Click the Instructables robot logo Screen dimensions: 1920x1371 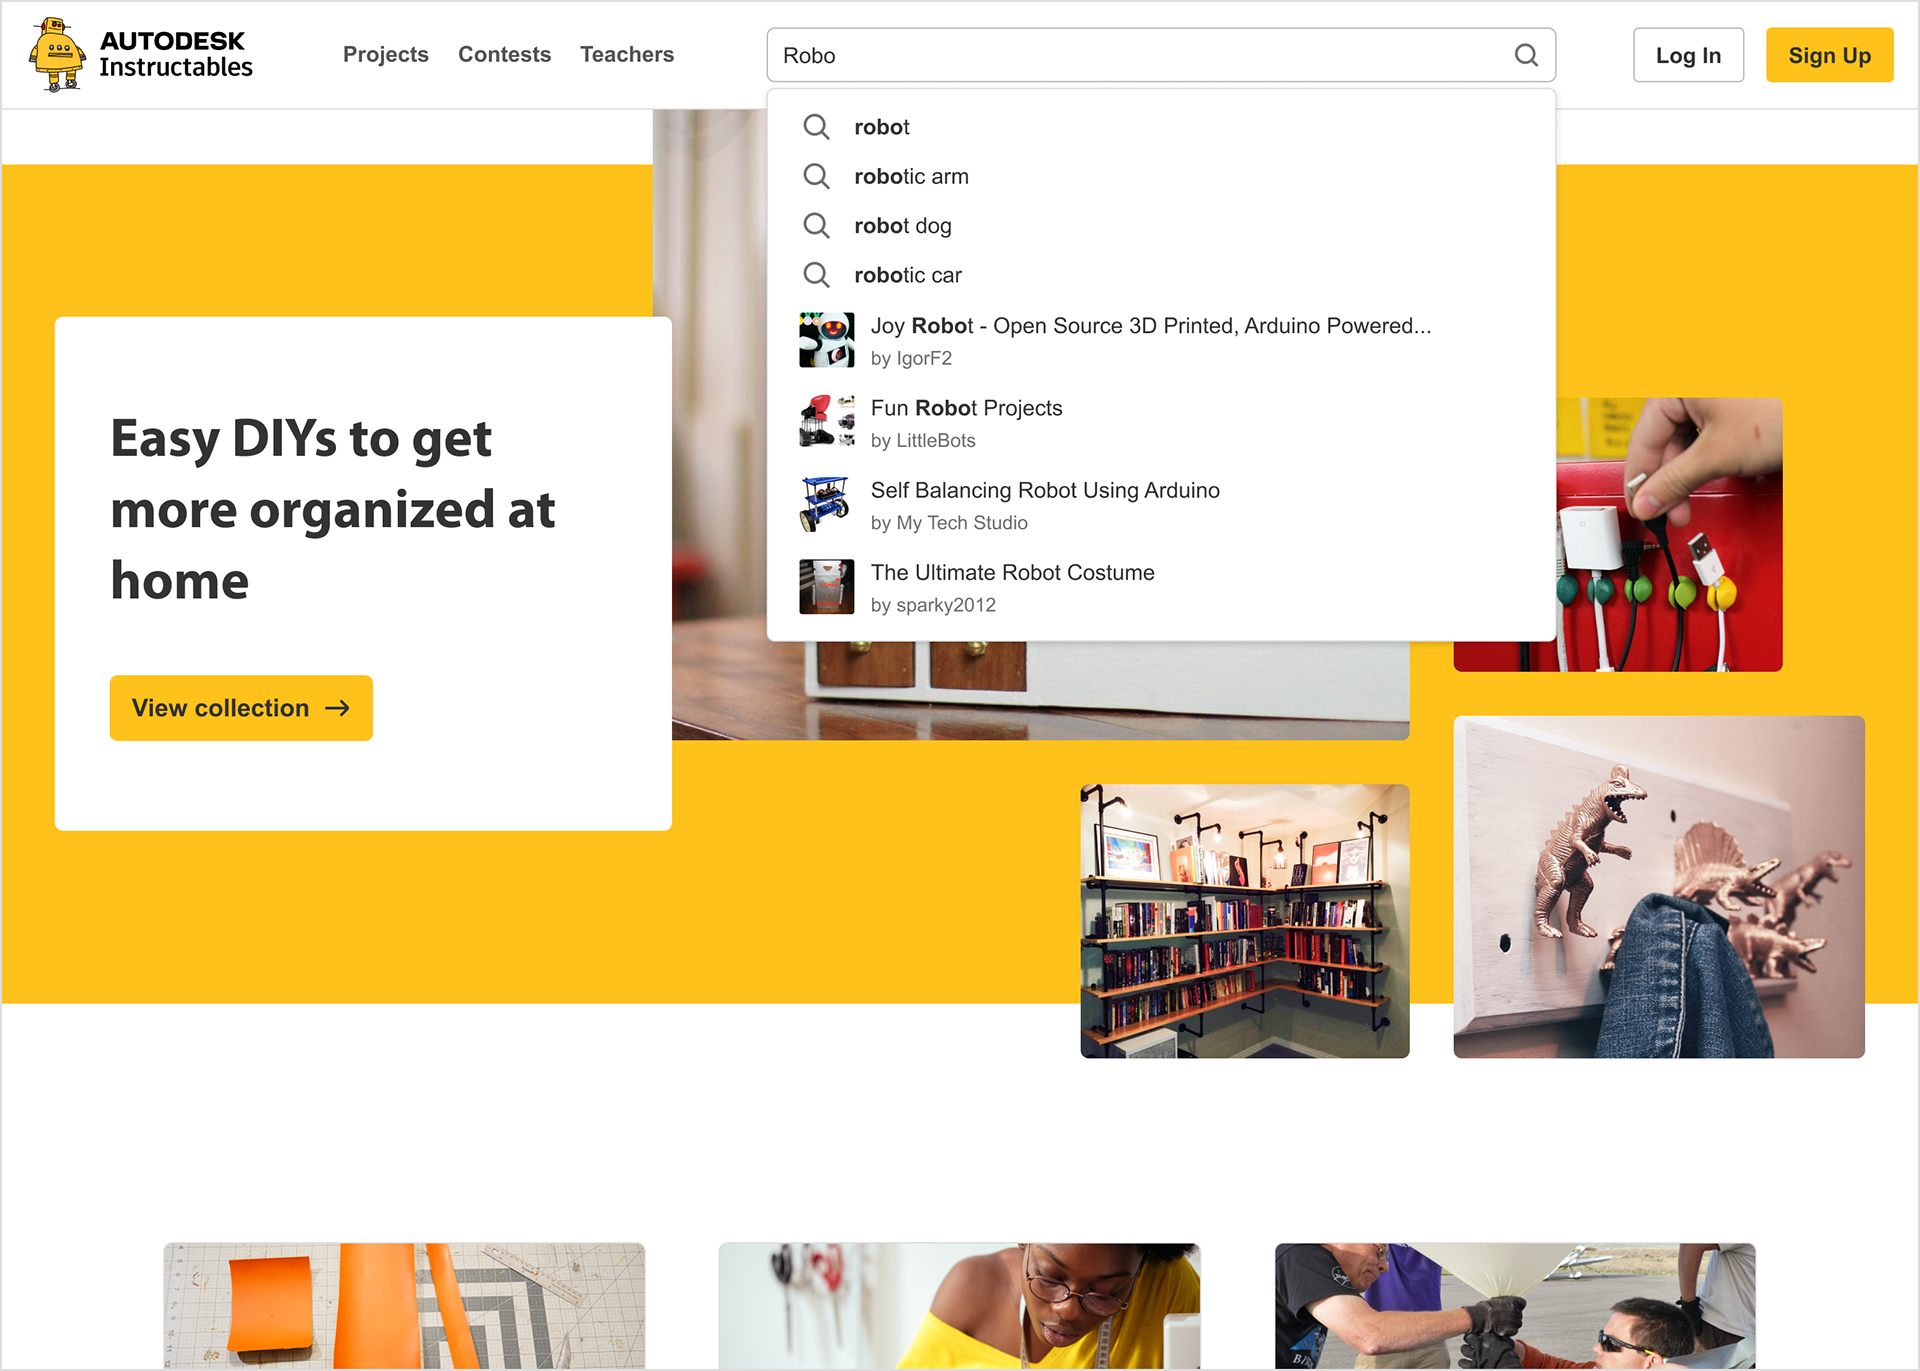click(58, 54)
